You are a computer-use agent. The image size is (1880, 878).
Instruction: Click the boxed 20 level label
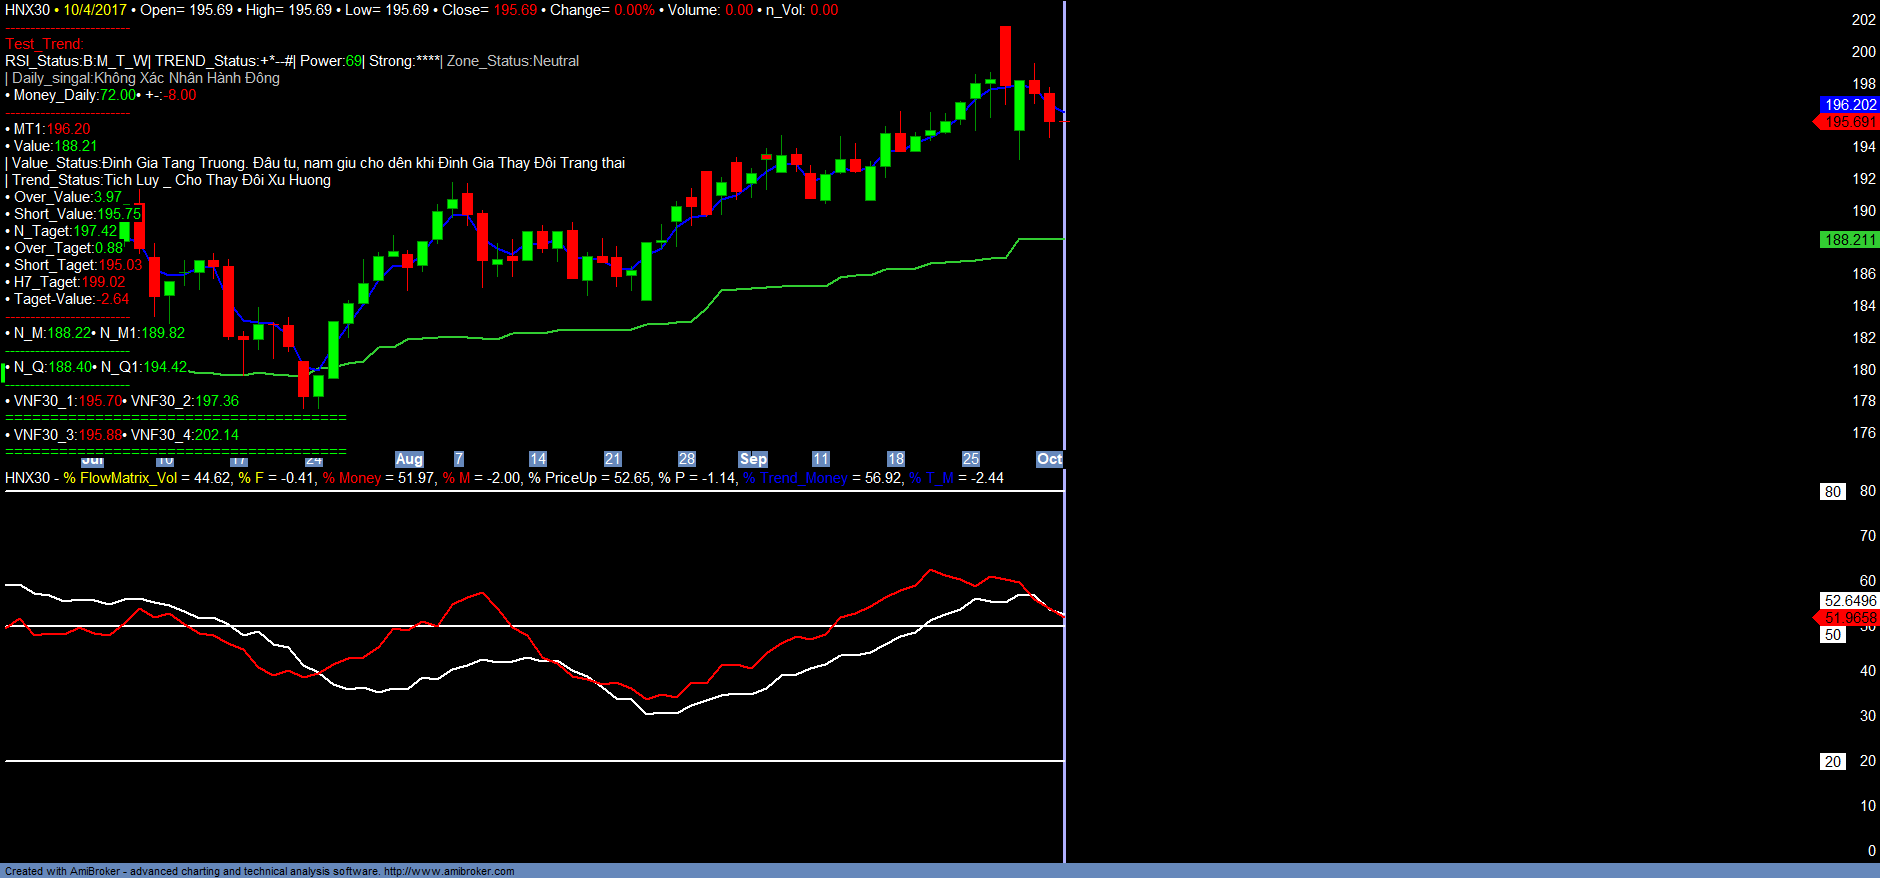pyautogui.click(x=1832, y=762)
